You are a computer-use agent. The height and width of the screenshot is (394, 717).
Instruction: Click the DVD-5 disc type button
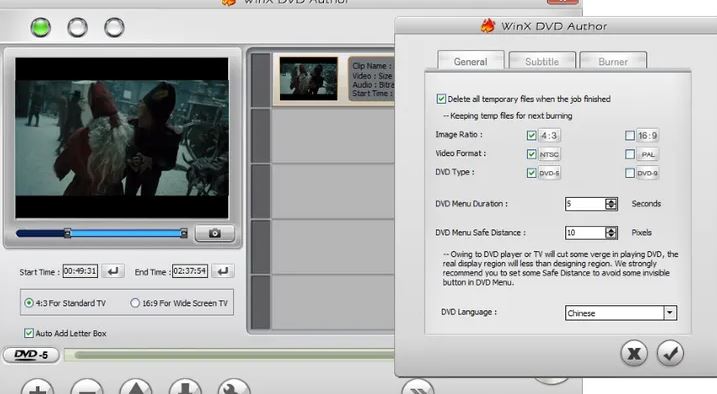[x=31, y=355]
